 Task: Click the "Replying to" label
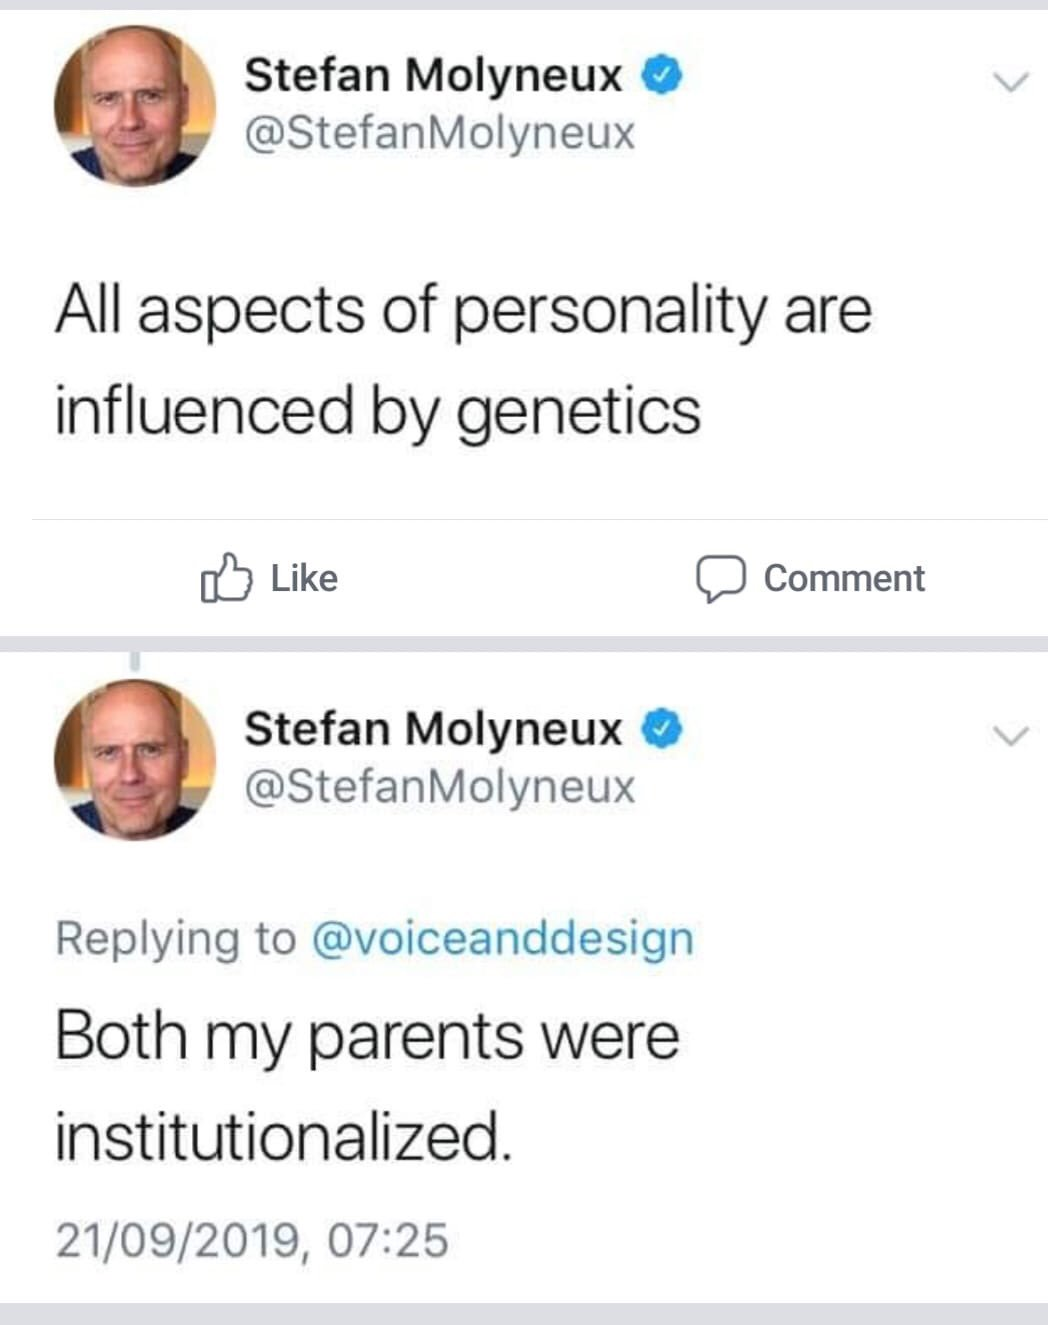click(176, 938)
